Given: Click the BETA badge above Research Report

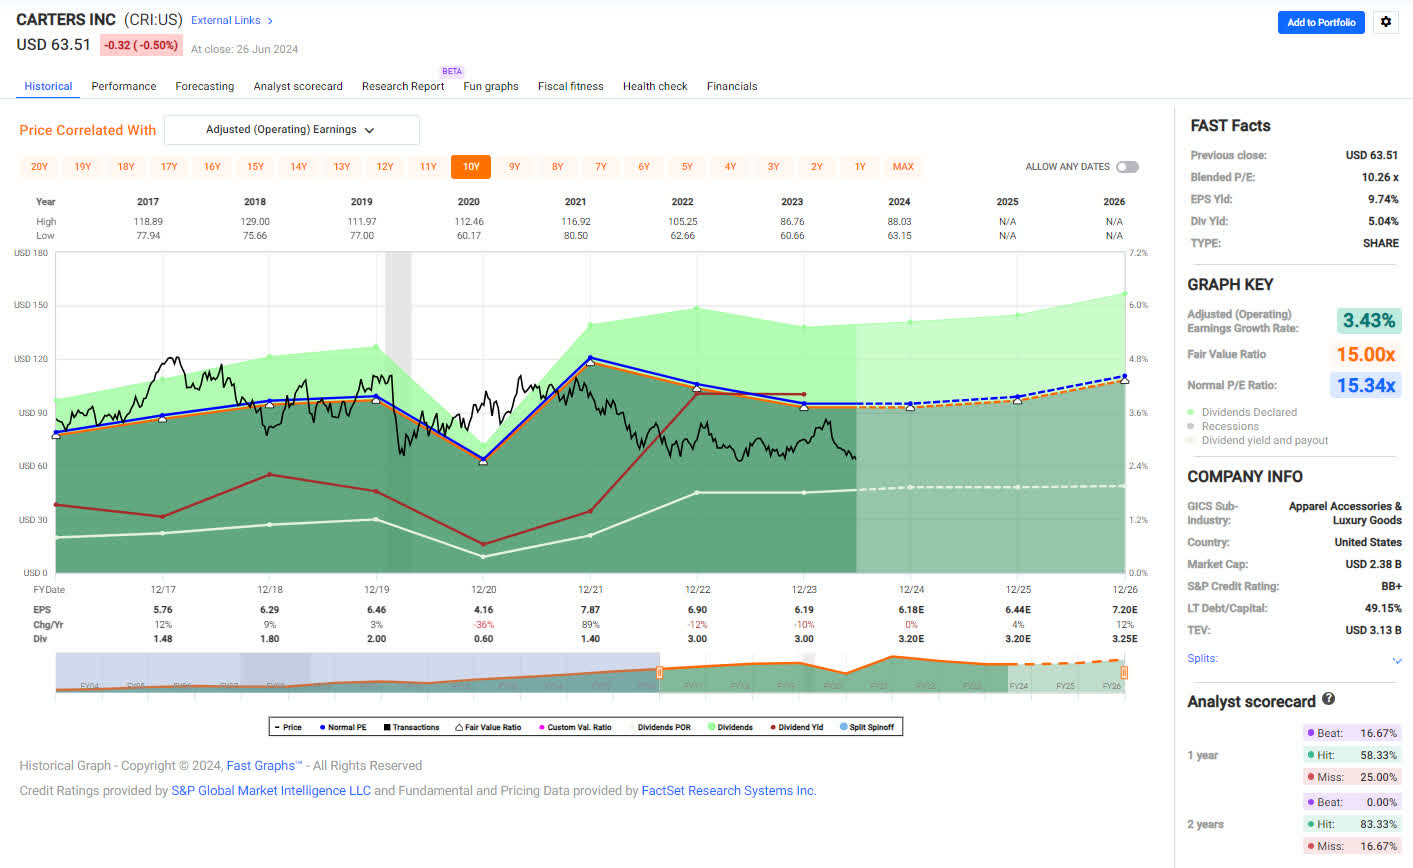Looking at the screenshot, I should click(x=452, y=71).
